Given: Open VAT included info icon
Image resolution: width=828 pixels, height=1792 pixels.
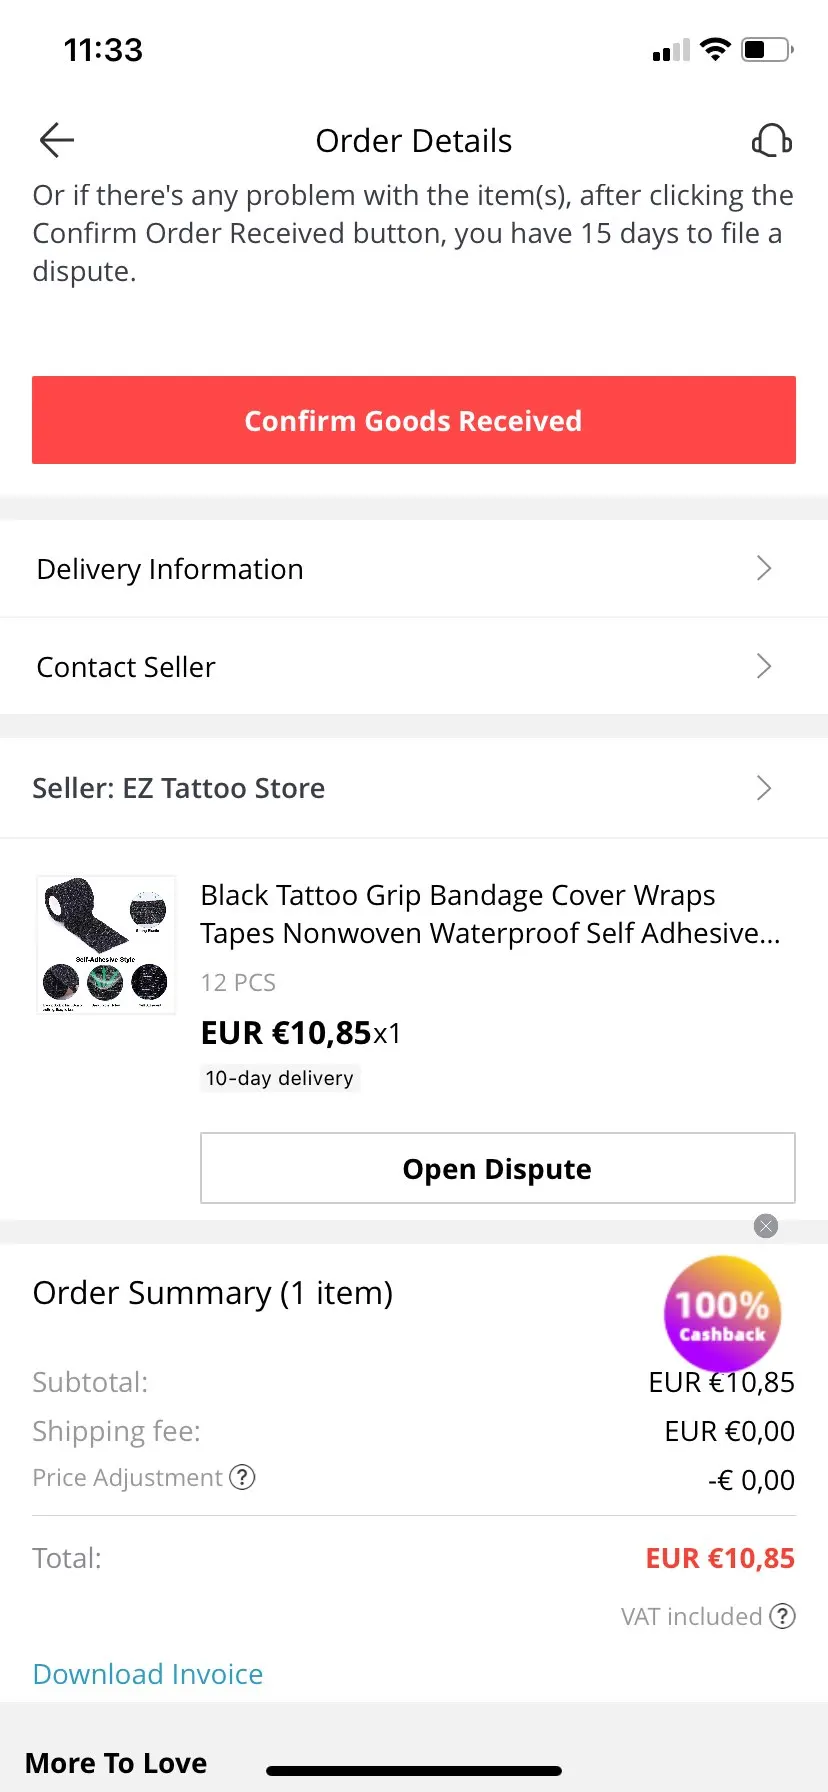Looking at the screenshot, I should [783, 1616].
